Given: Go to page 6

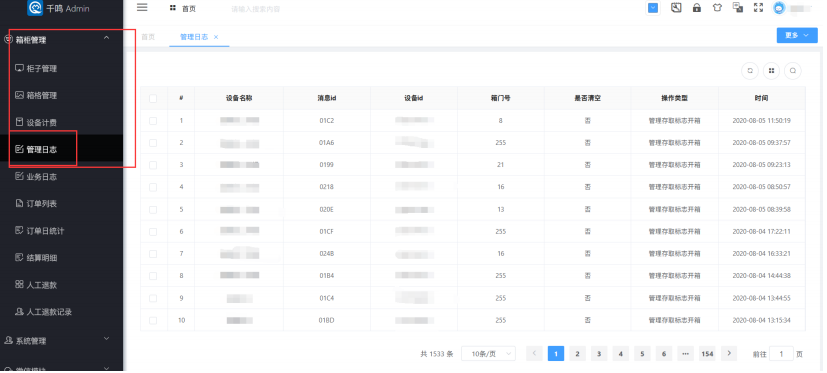Looking at the screenshot, I should [663, 354].
